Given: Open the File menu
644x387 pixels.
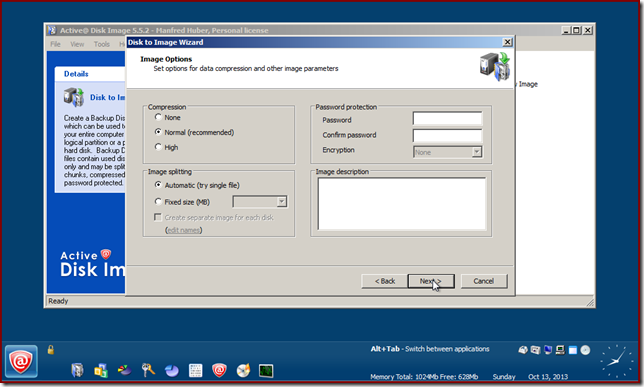Looking at the screenshot, I should click(55, 44).
